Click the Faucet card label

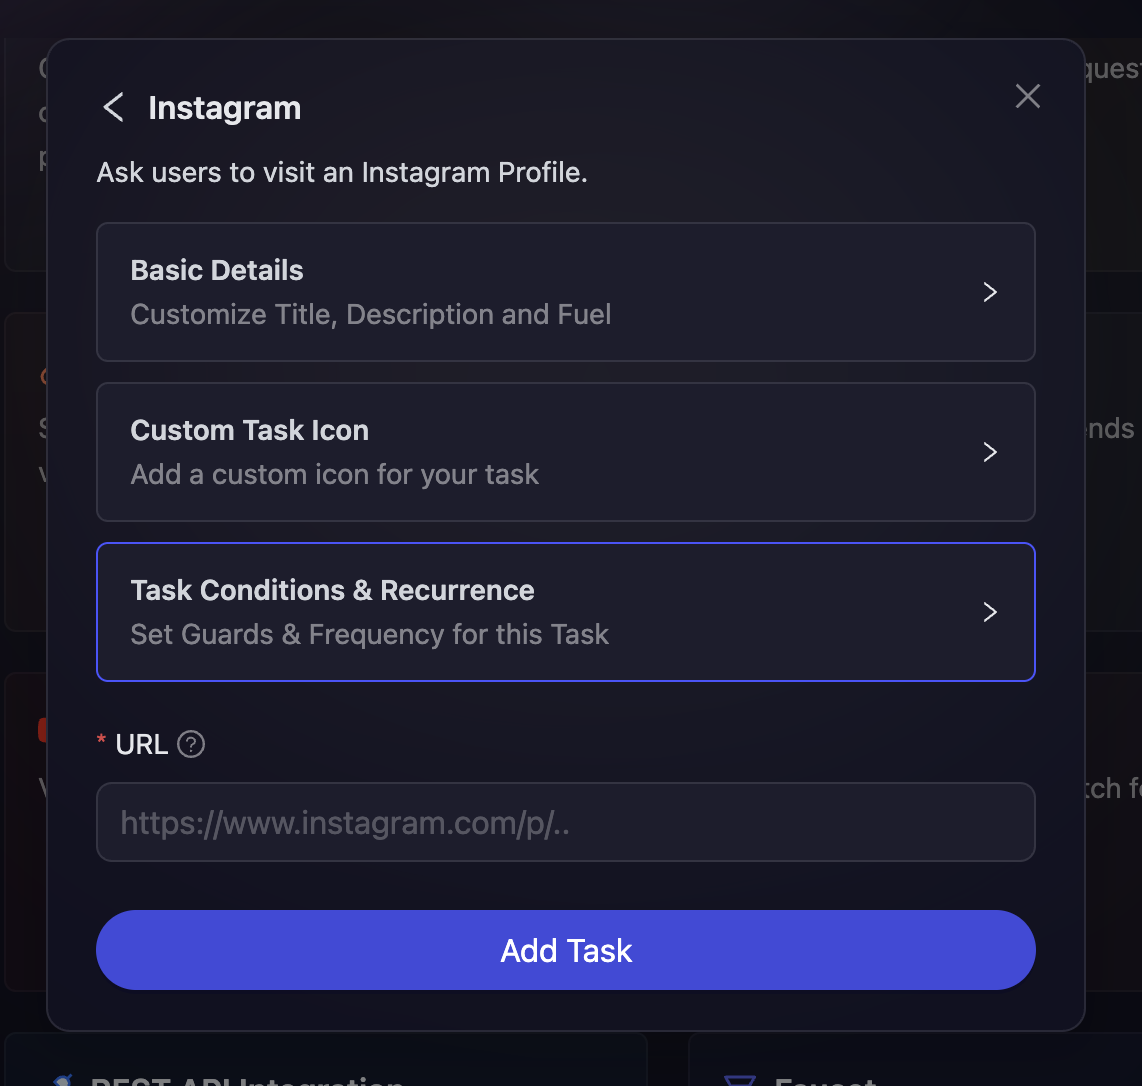tap(820, 1080)
